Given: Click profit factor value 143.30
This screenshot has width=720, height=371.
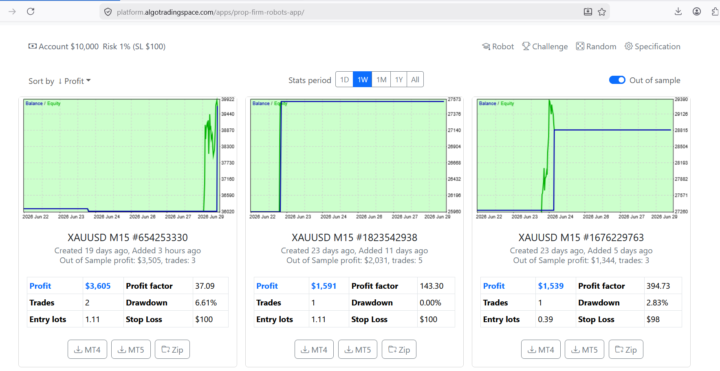Looking at the screenshot, I should pyautogui.click(x=432, y=286).
